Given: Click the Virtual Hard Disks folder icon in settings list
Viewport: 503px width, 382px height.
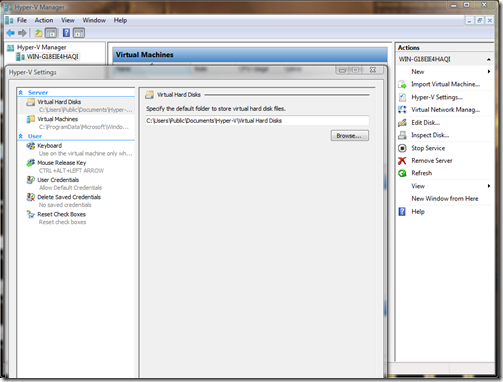Looking at the screenshot, I should coord(31,102).
